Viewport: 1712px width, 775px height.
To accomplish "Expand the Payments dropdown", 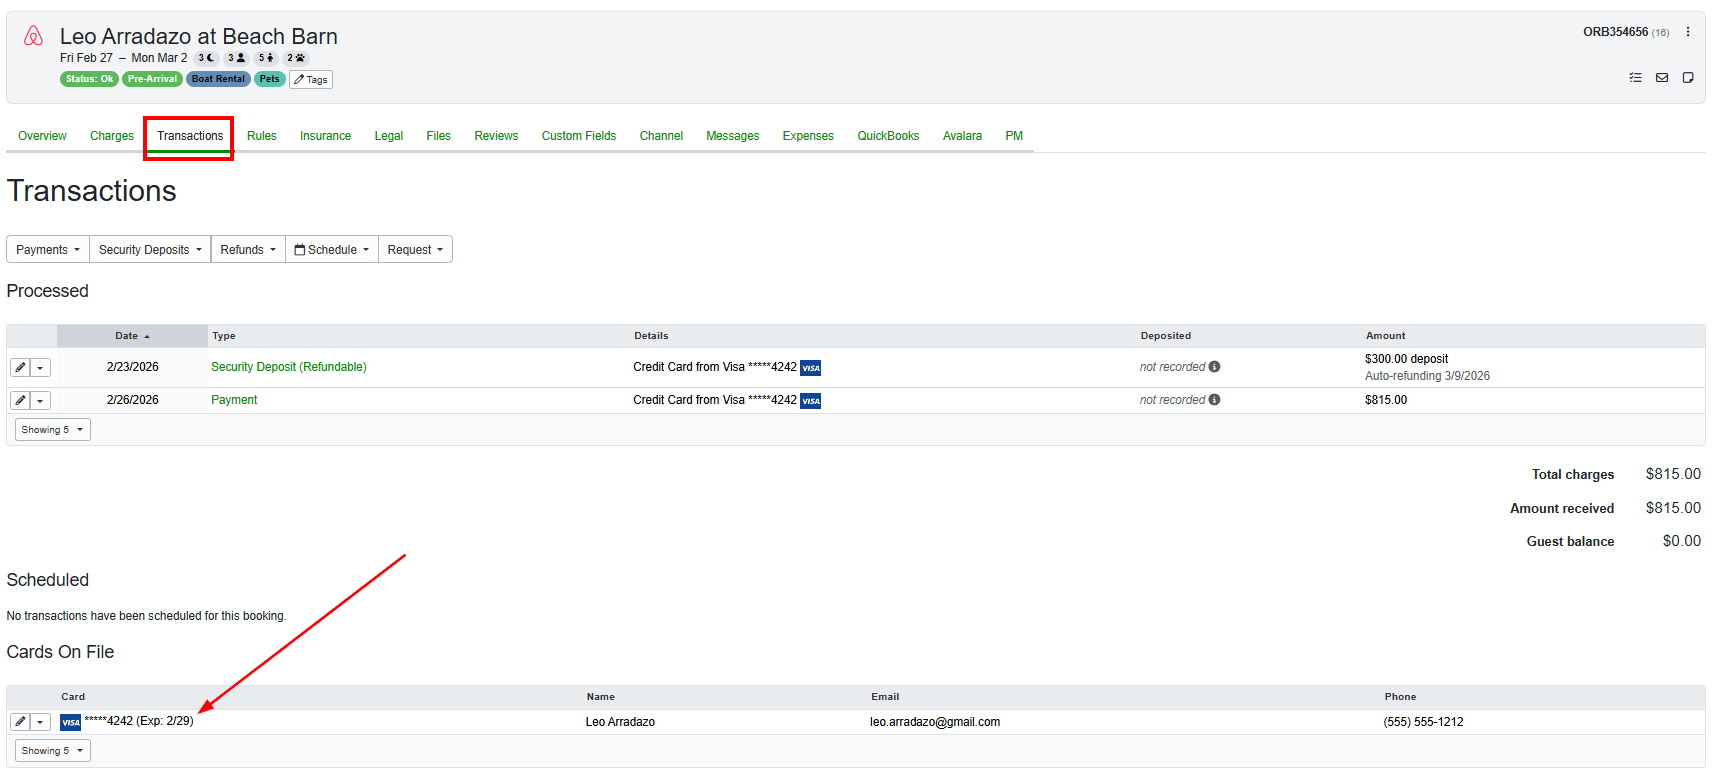I will (48, 250).
